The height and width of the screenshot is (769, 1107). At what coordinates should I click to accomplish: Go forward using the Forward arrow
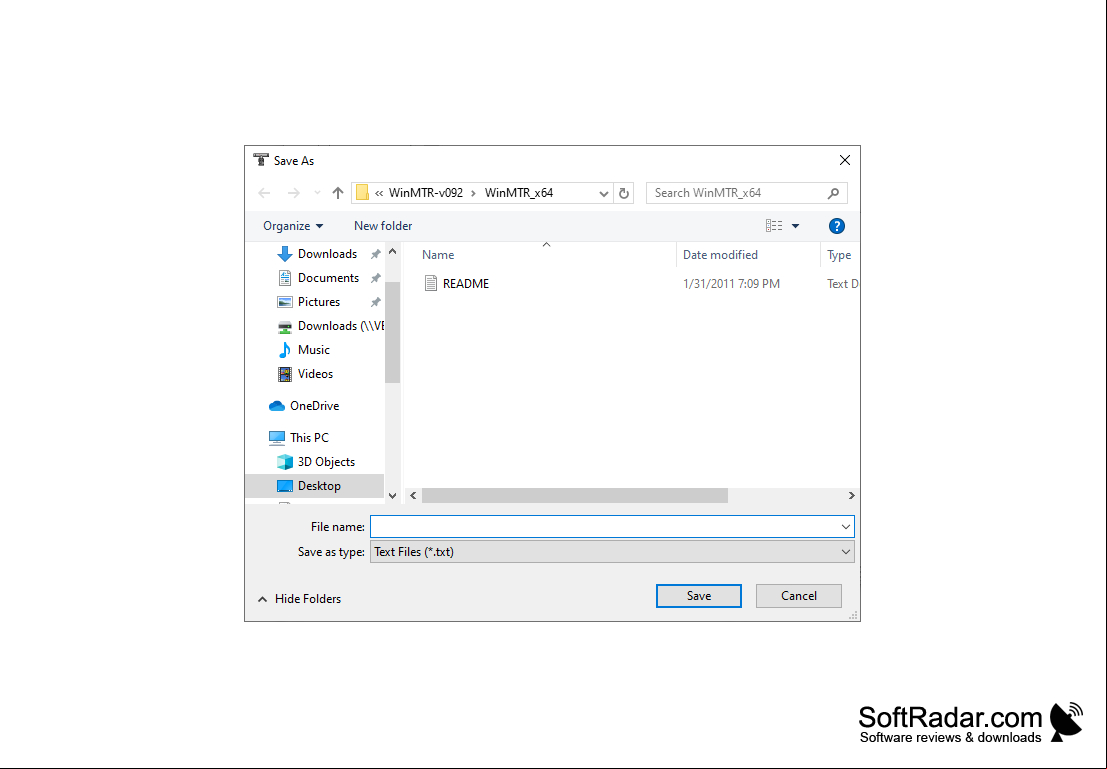(293, 193)
